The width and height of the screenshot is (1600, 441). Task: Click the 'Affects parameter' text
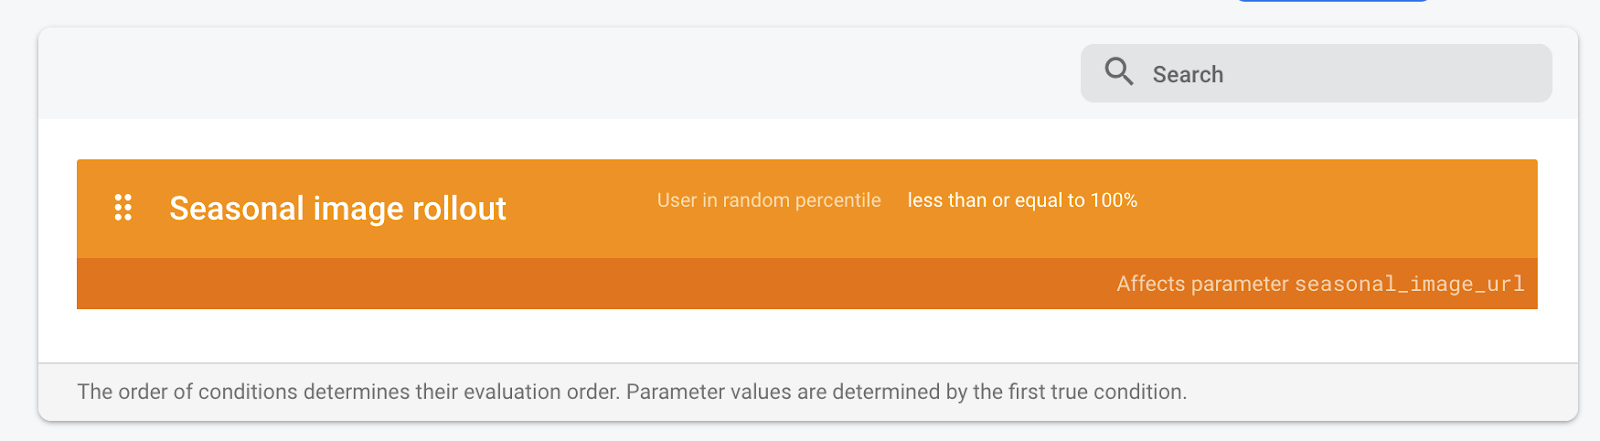point(1202,284)
